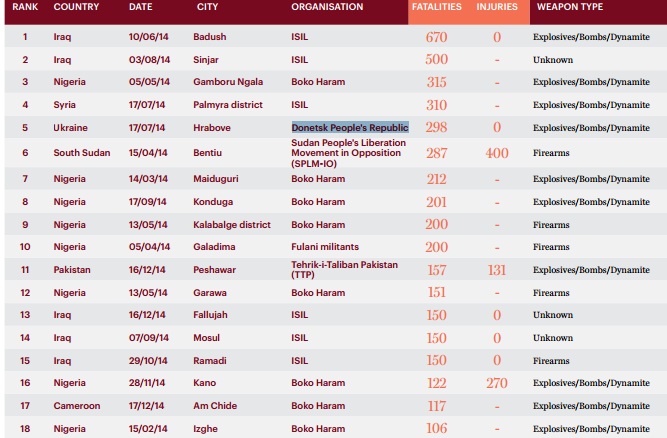Click the country name Cameroon

(76, 406)
